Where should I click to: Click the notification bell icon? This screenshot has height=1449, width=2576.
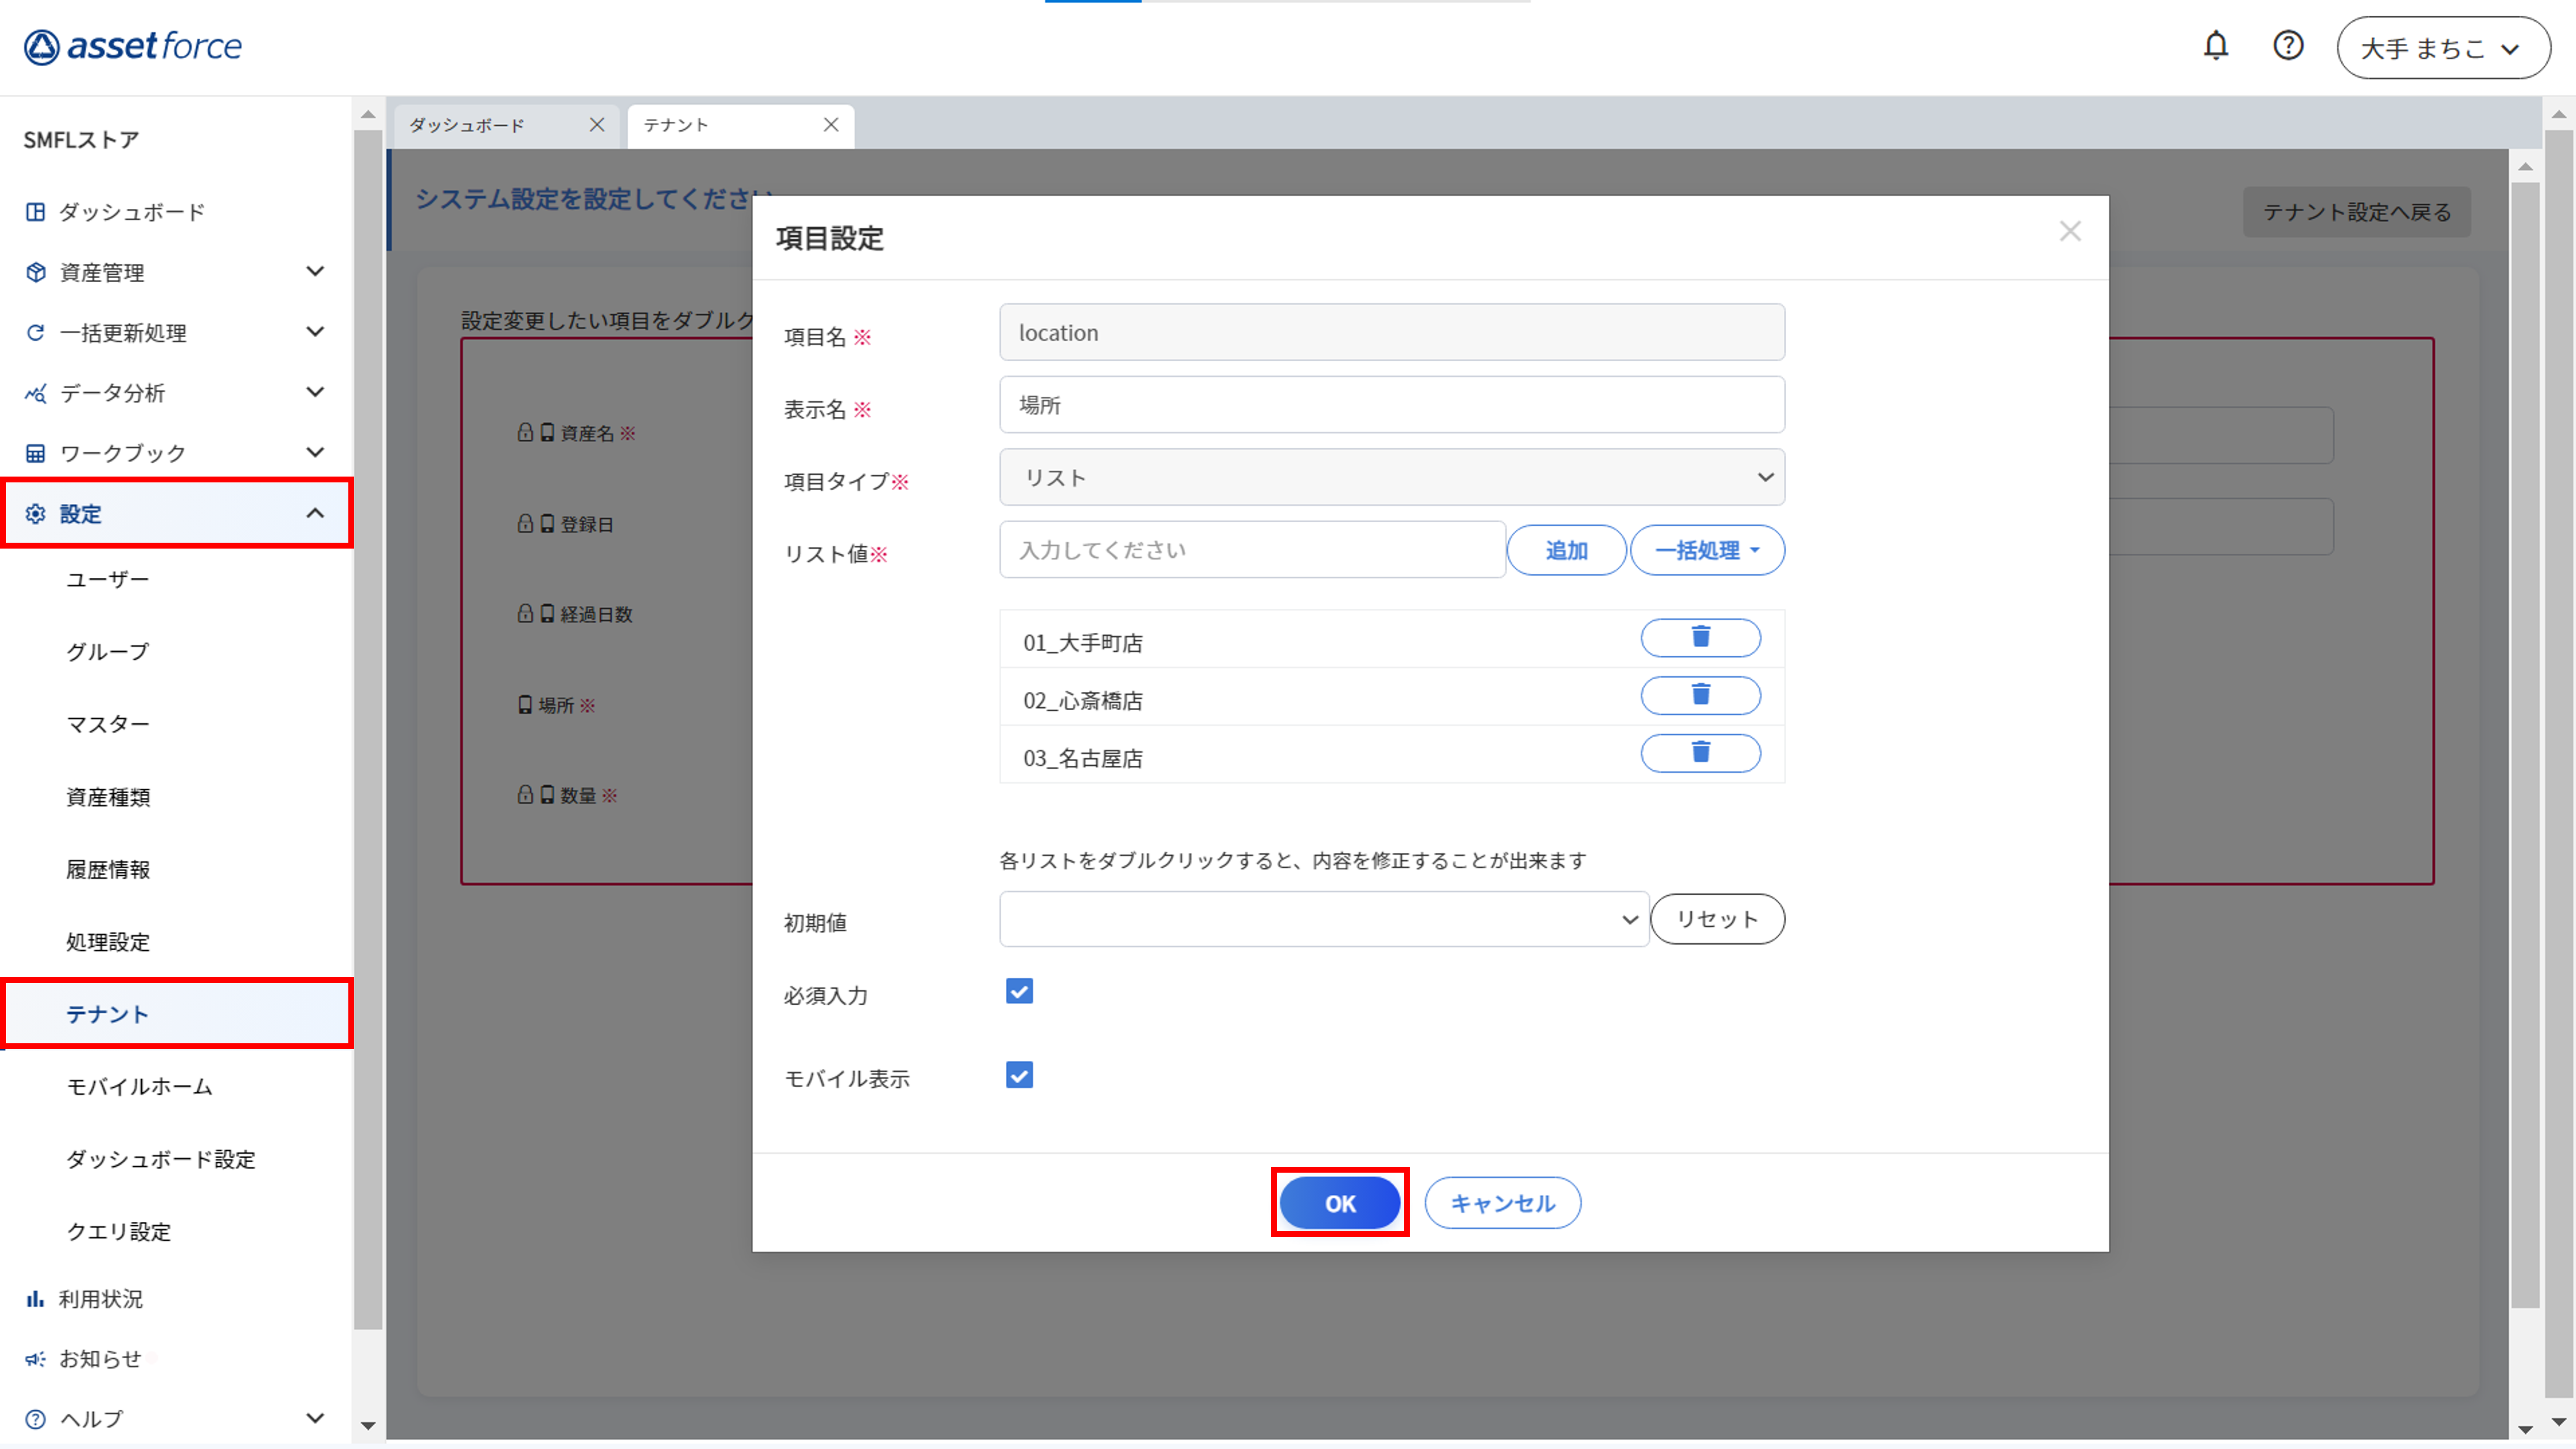[2215, 46]
